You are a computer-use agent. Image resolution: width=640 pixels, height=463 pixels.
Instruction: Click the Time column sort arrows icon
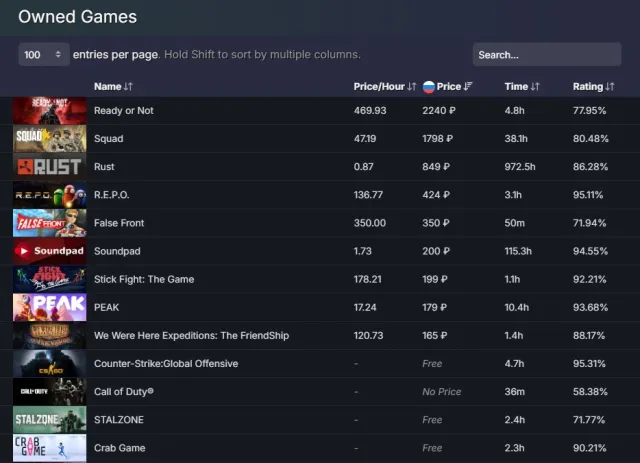tap(535, 87)
